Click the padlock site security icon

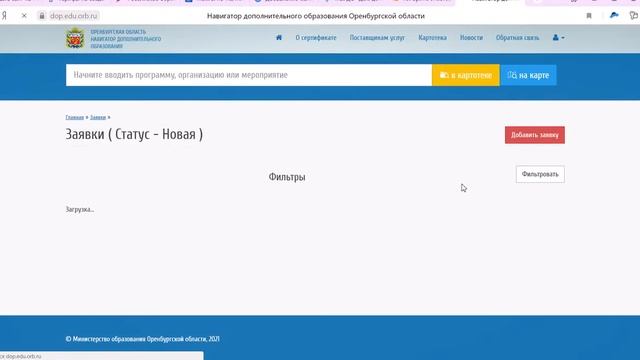(42, 16)
